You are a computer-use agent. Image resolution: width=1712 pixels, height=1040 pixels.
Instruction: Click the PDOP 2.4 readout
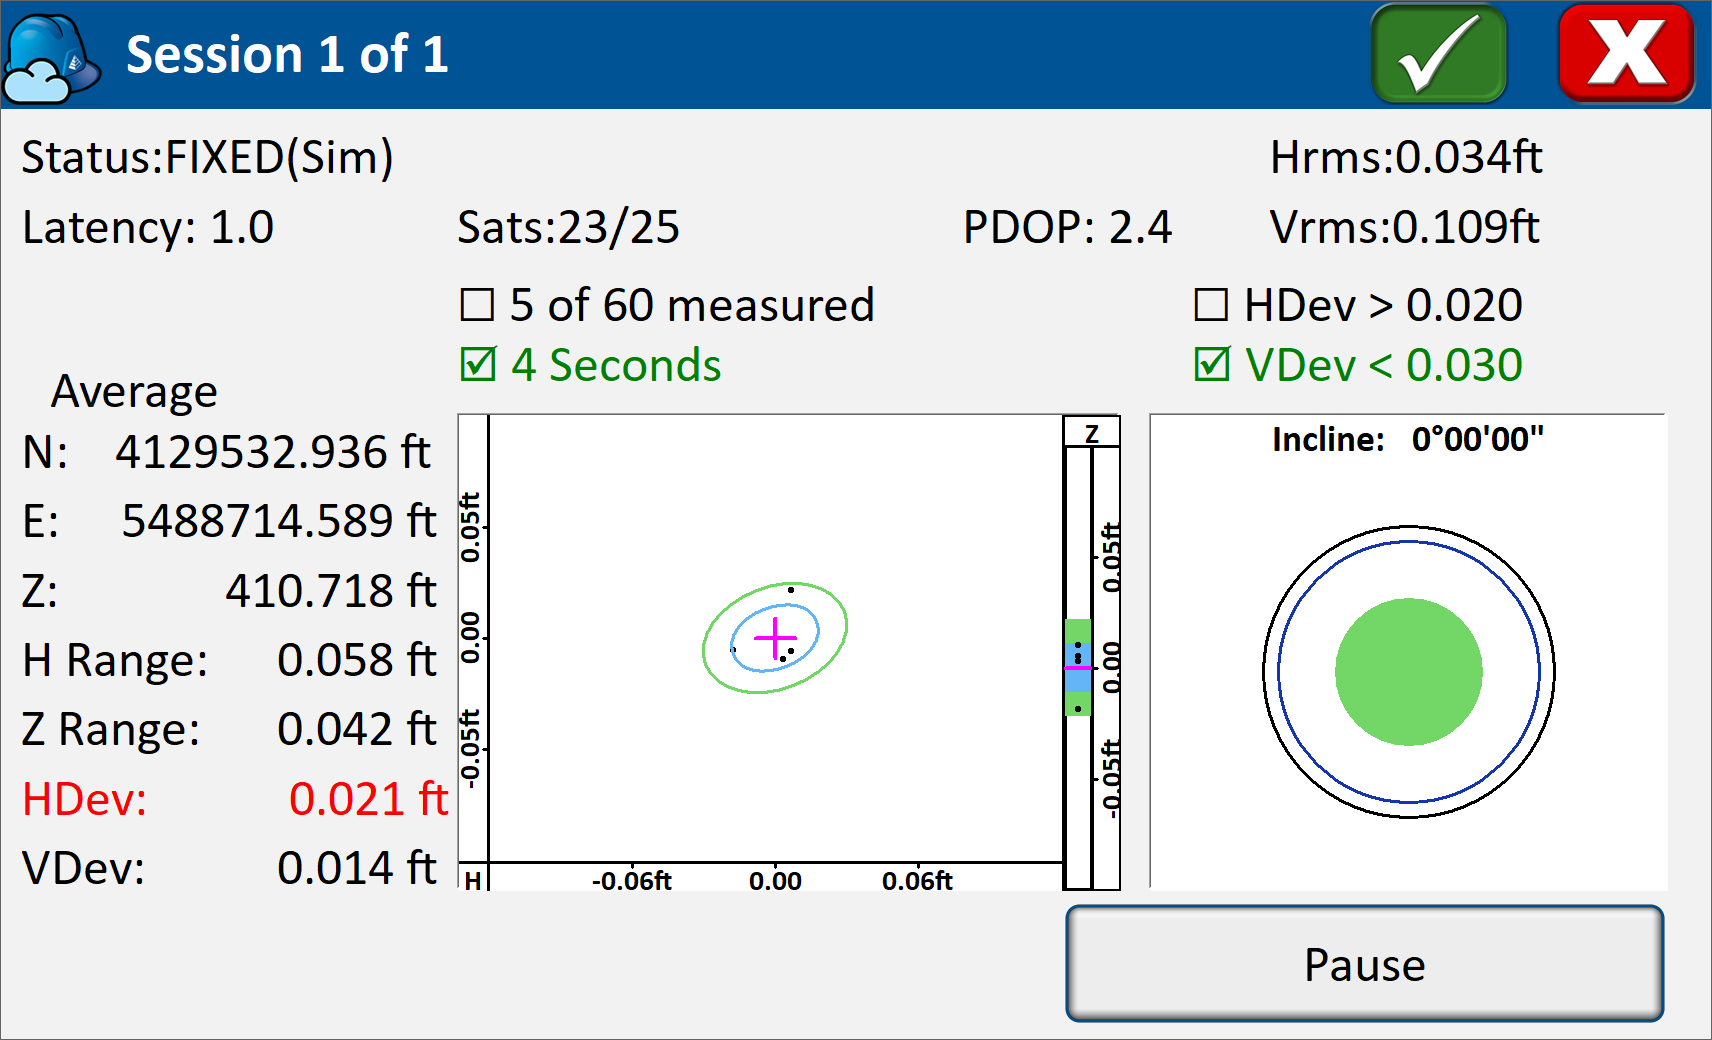1066,228
